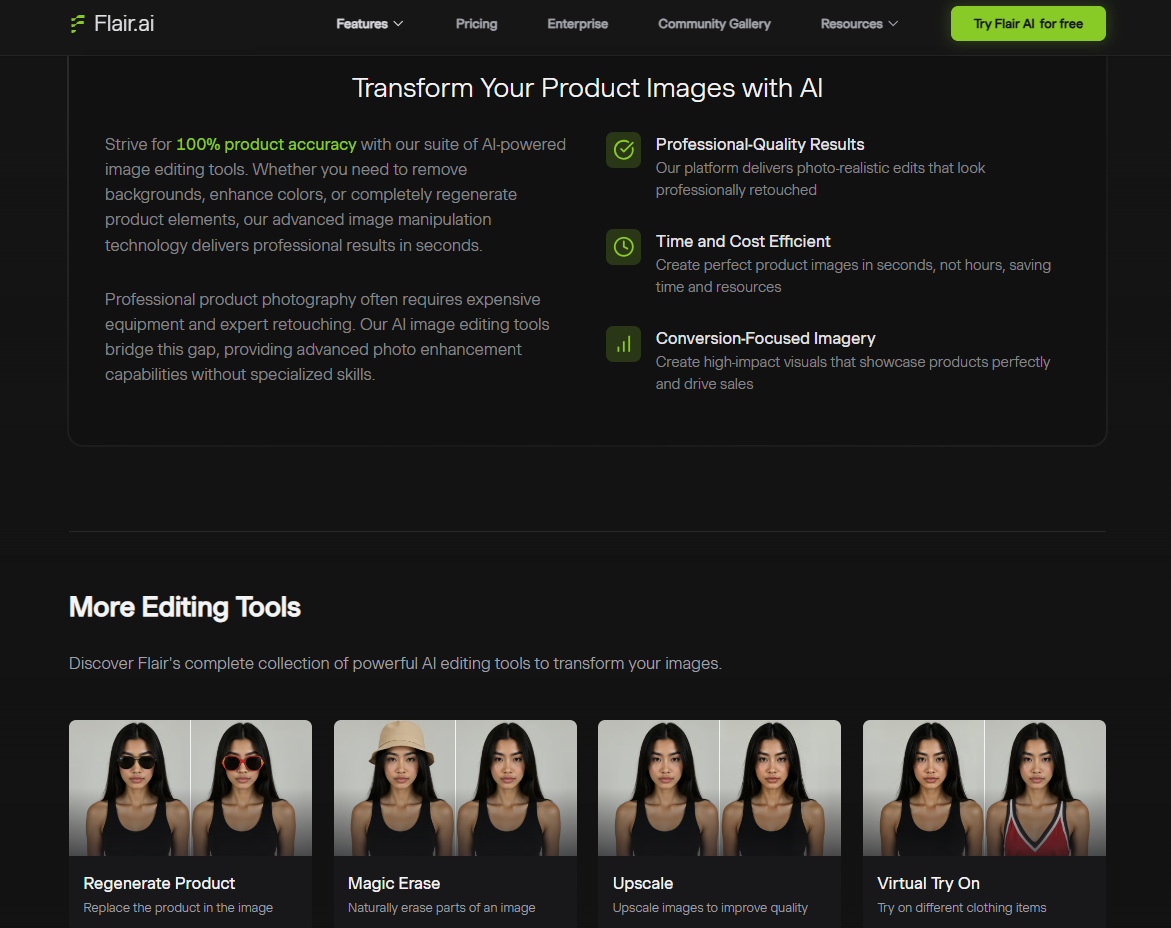Click the Magic Erase card title
This screenshot has width=1171, height=928.
[x=394, y=883]
